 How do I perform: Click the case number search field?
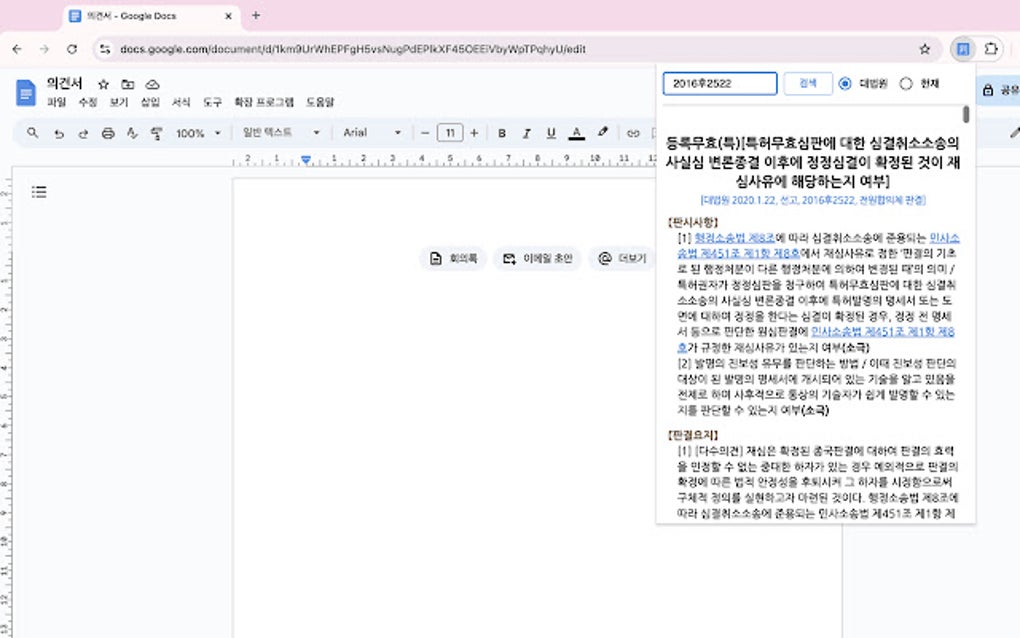pyautogui.click(x=720, y=84)
